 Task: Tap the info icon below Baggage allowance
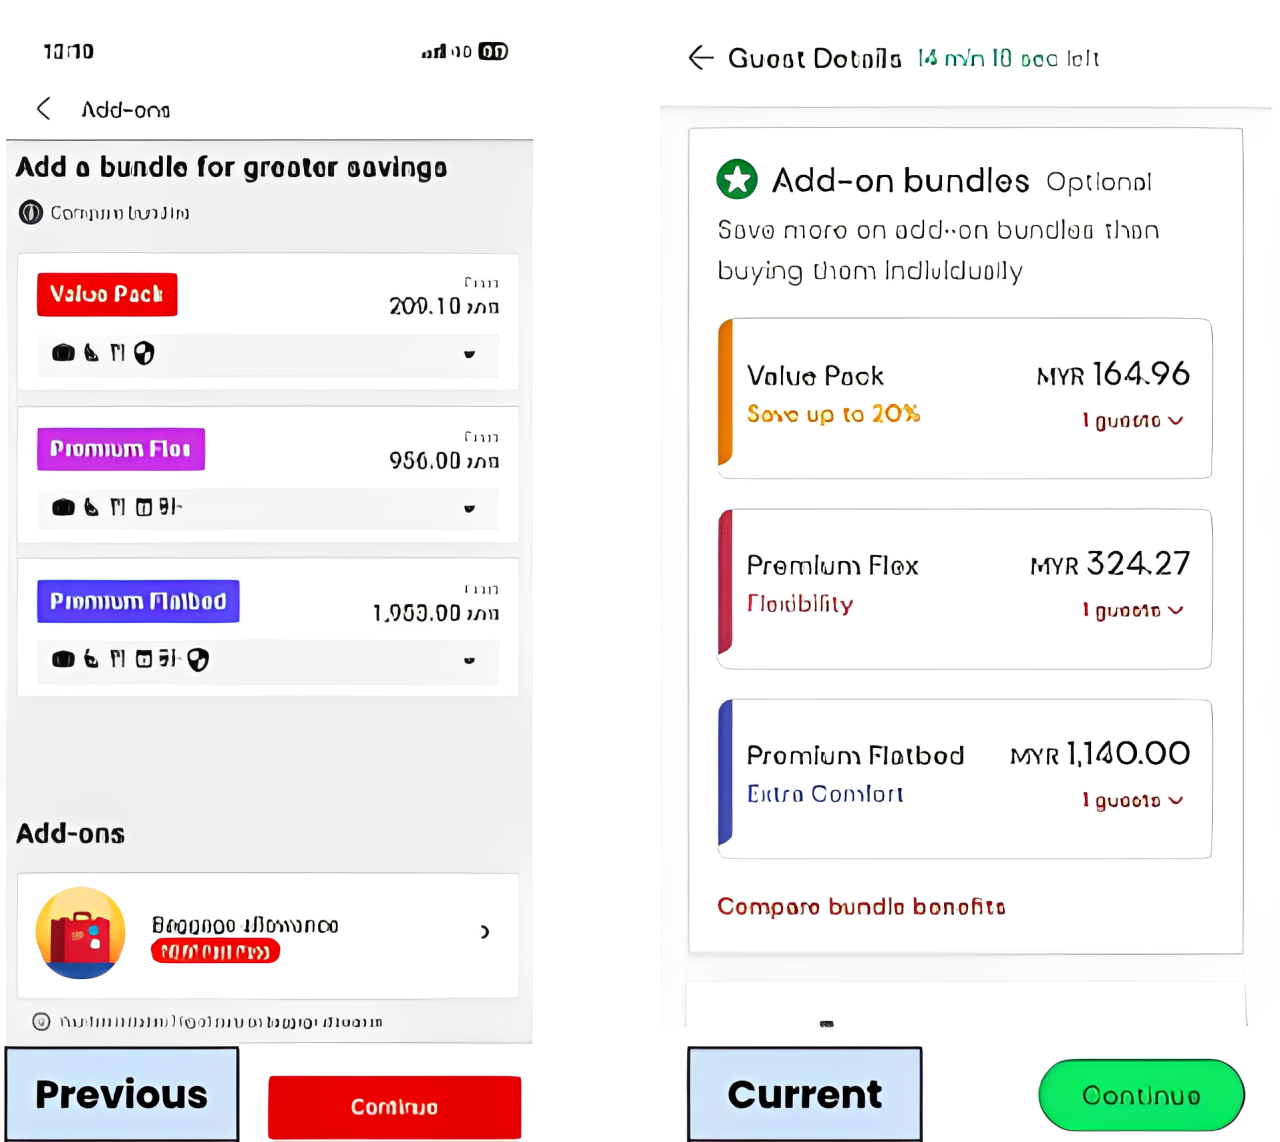41,1022
